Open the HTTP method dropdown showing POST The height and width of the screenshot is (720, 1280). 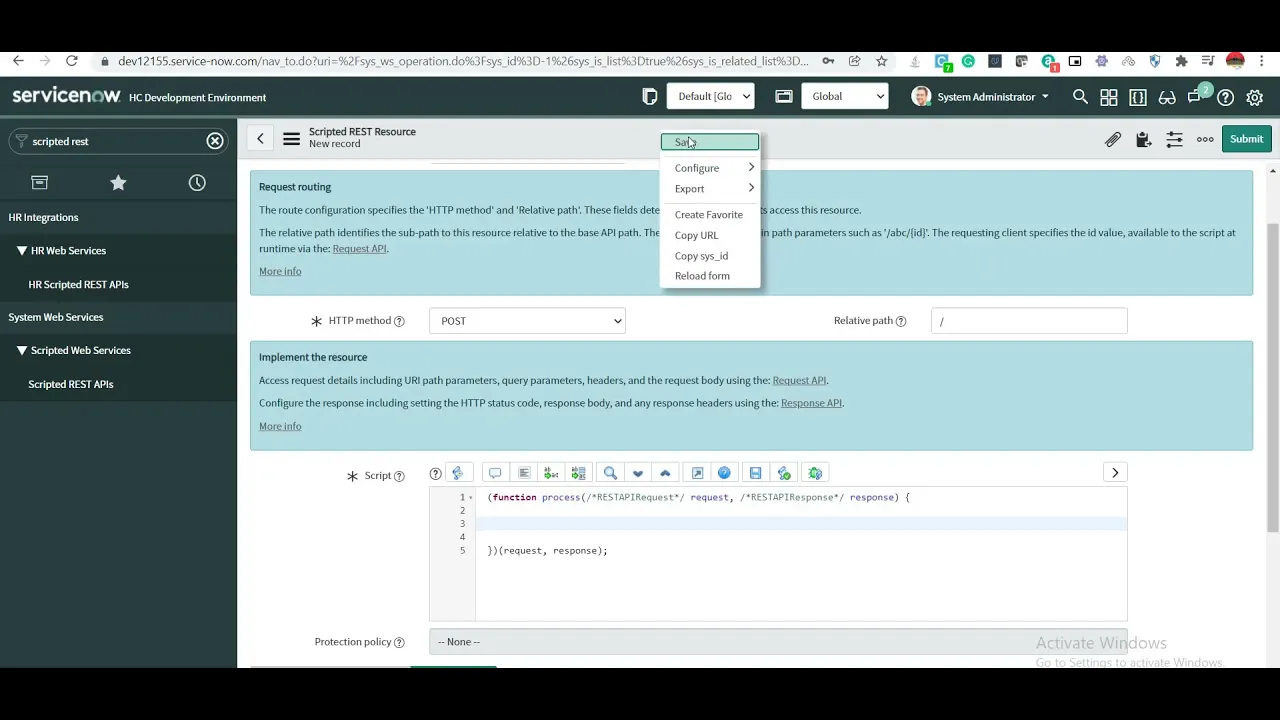527,321
